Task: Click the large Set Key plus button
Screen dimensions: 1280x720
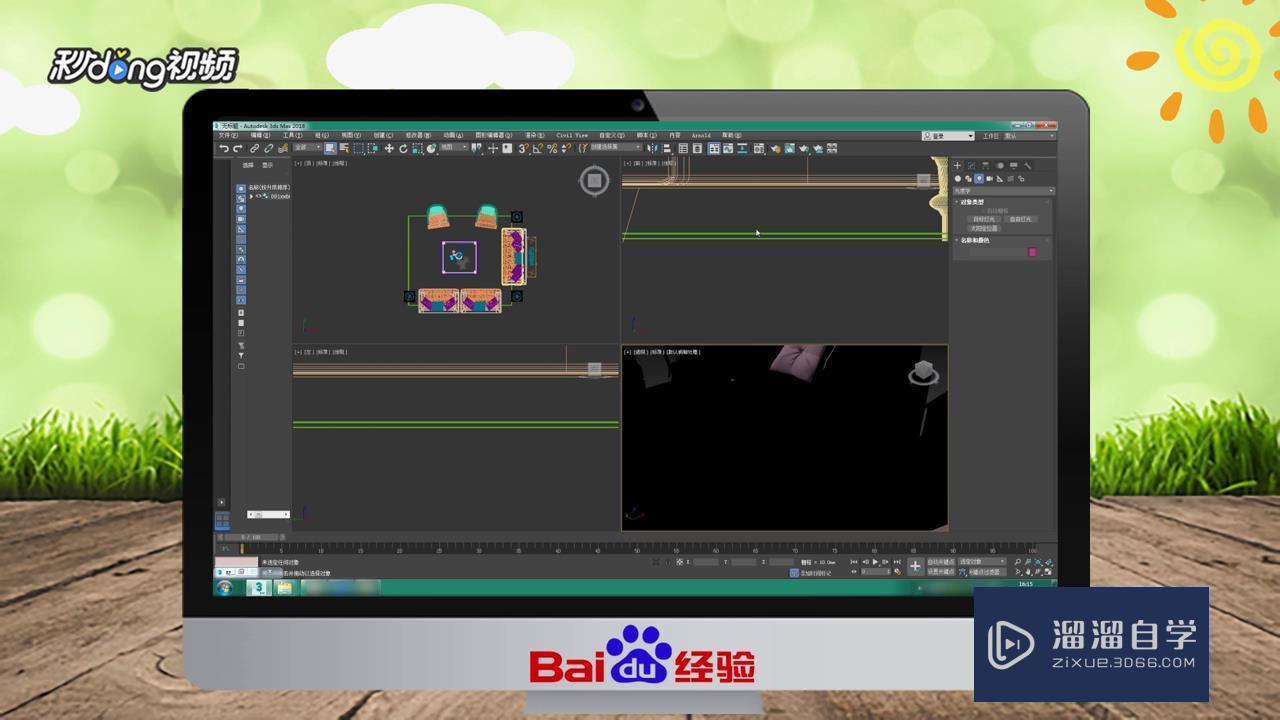Action: [x=915, y=567]
